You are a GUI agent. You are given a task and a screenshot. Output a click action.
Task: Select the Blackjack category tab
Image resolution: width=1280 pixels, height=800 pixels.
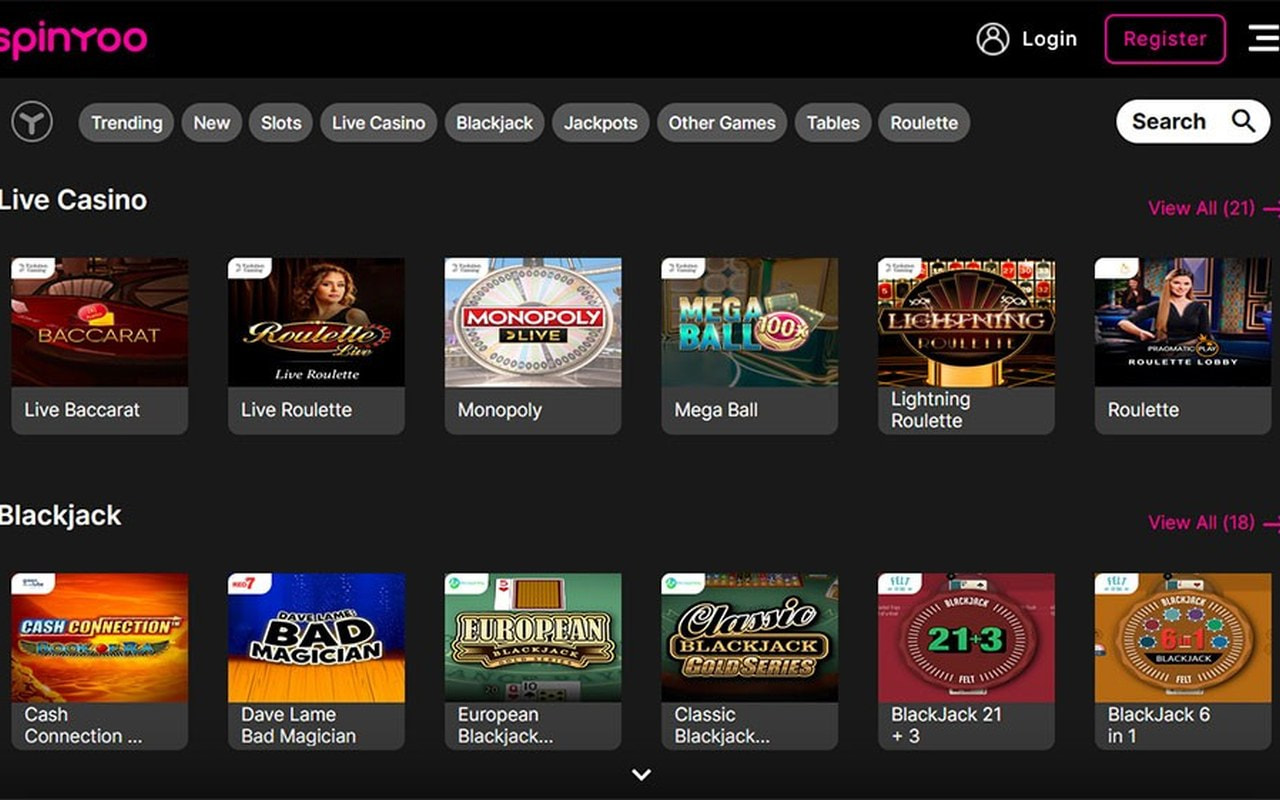pos(494,123)
